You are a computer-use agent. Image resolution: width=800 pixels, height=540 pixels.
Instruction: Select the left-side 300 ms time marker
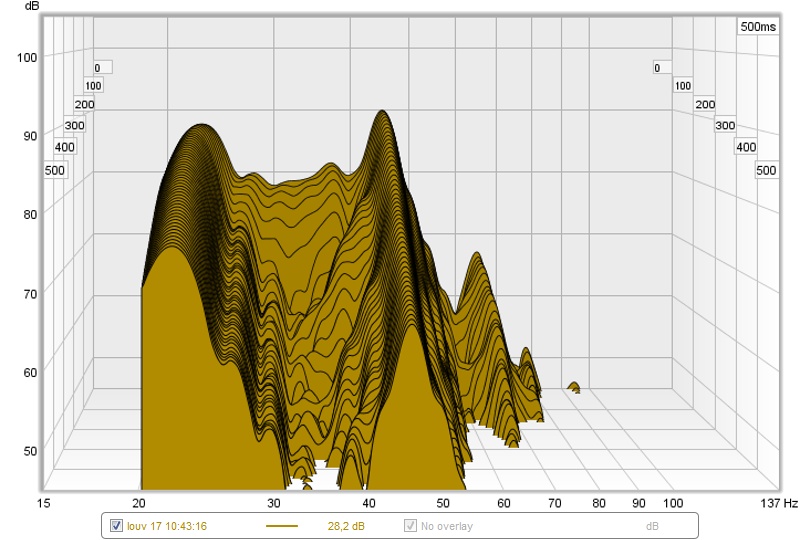74,126
